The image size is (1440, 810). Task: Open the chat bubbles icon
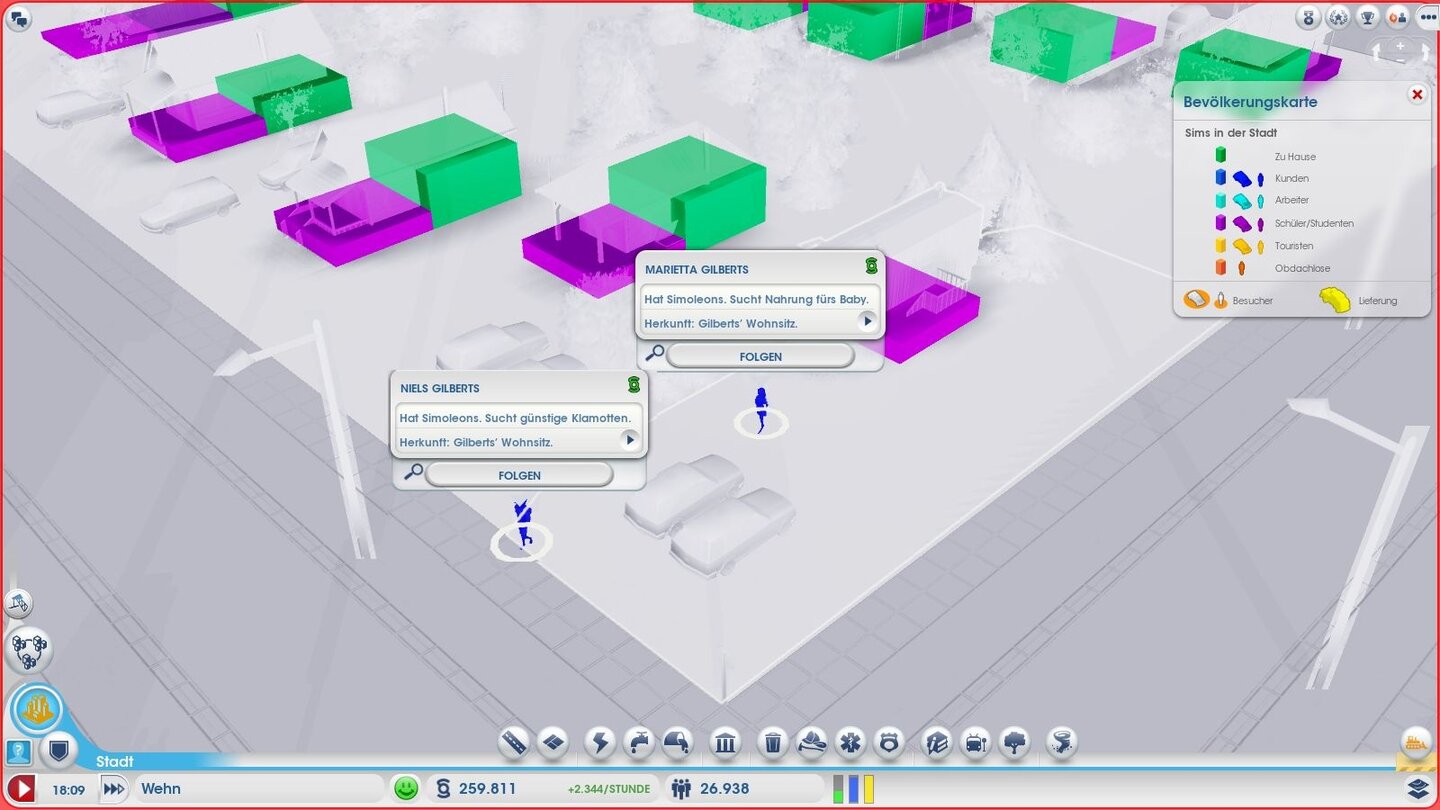pos(18,18)
